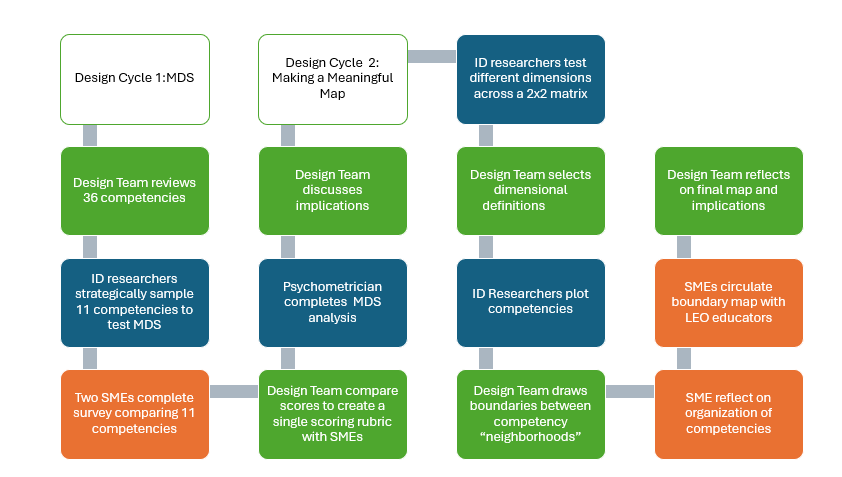Select the '2x2 matrix' ID researchers box
This screenshot has width=842, height=477.
531,79
